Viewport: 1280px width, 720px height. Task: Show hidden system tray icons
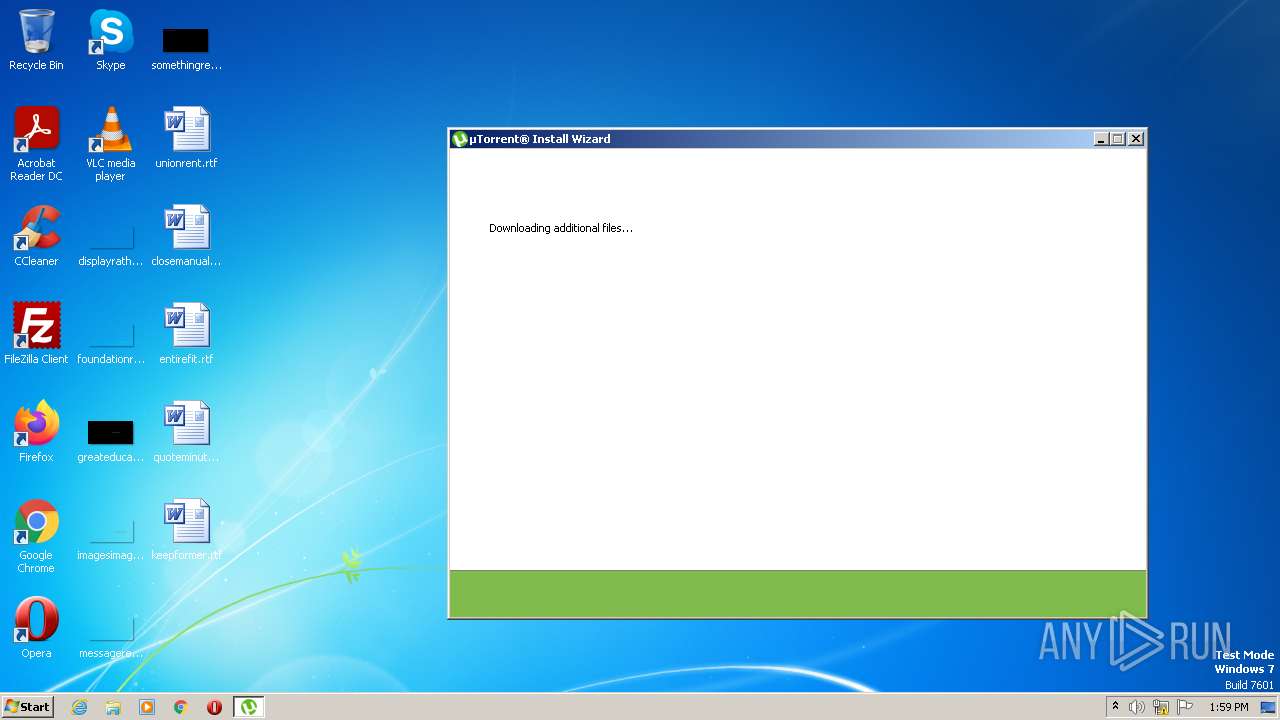pyautogui.click(x=1115, y=707)
